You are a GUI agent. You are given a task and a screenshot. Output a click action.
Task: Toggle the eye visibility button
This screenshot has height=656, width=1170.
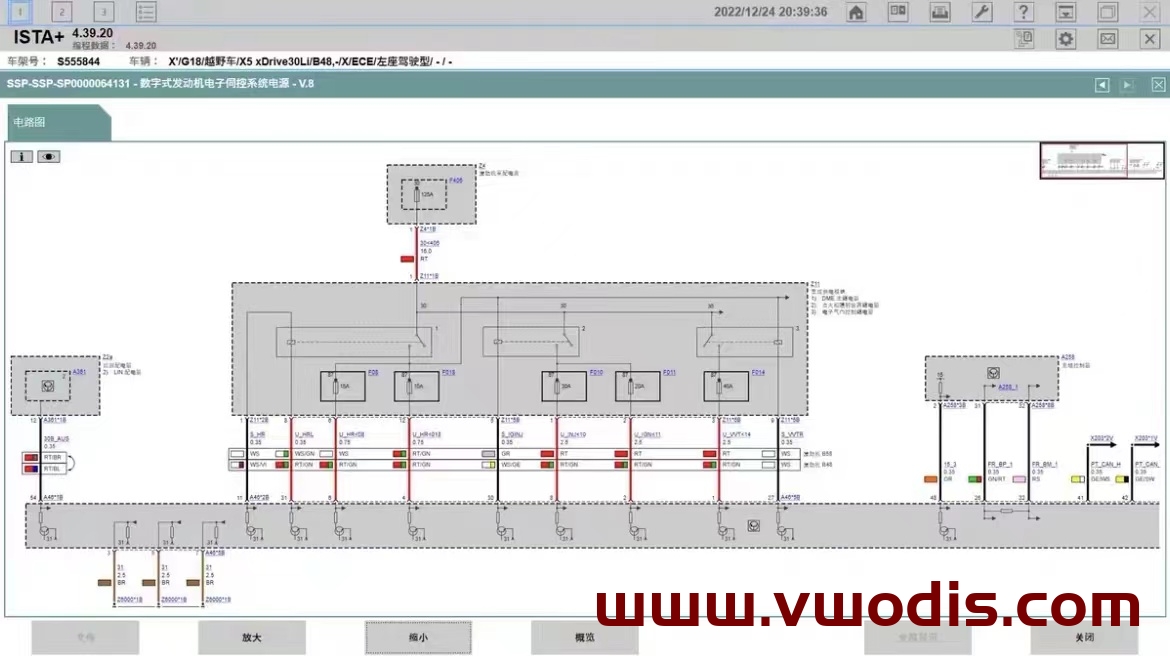pos(48,156)
